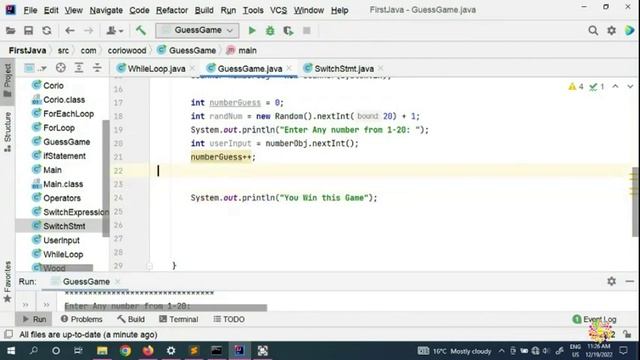Go to previous highlighted error arrow
This screenshot has width=640, height=360.
point(616,87)
